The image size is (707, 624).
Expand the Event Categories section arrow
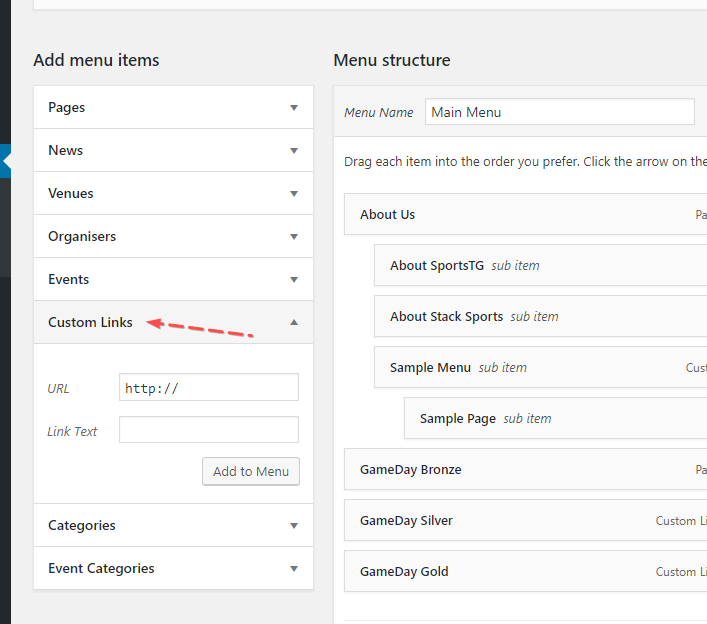(294, 569)
